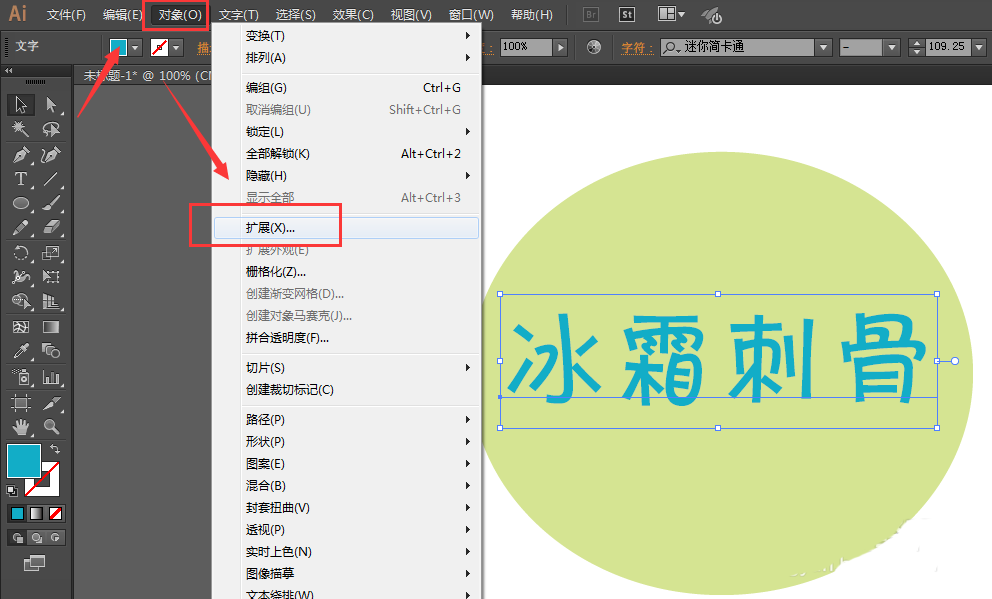Set paint mode to None
Viewport: 992px width, 599px height.
(x=56, y=514)
